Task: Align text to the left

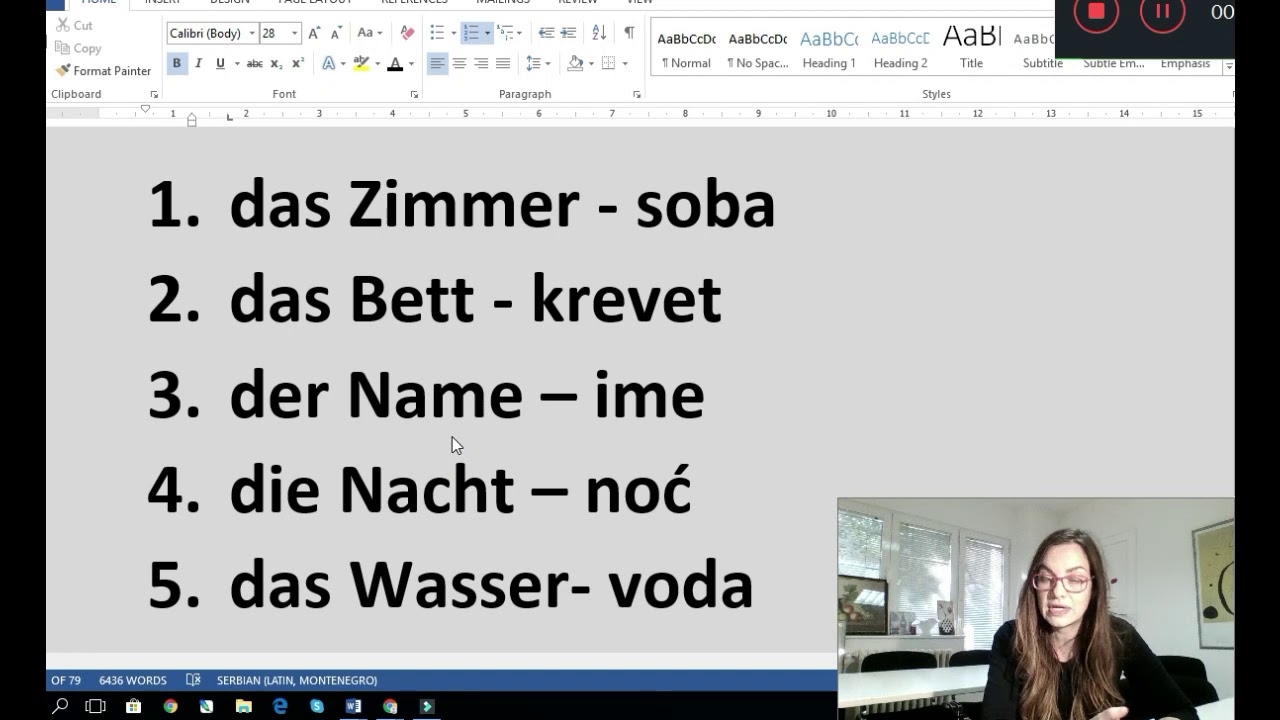Action: pyautogui.click(x=437, y=63)
